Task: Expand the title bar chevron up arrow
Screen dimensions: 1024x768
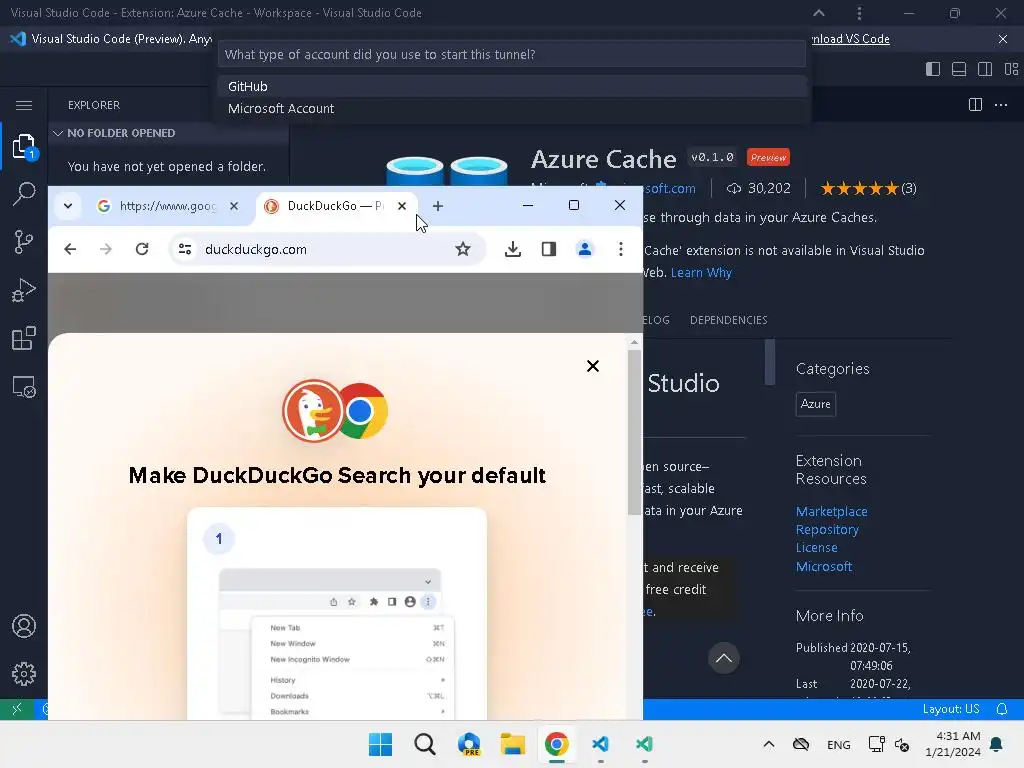Action: [818, 13]
